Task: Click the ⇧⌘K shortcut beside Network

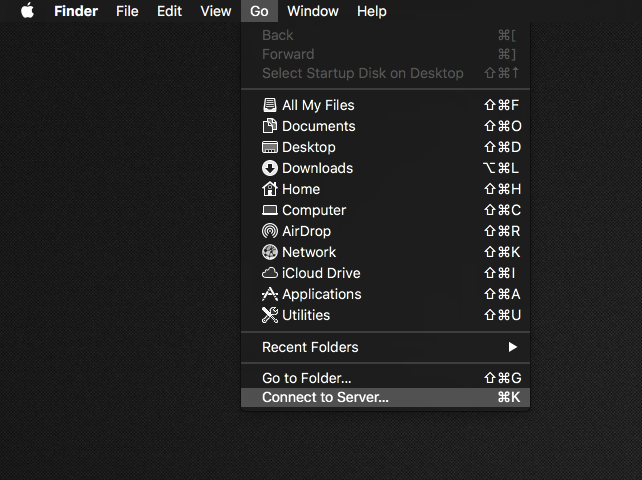Action: pos(502,252)
